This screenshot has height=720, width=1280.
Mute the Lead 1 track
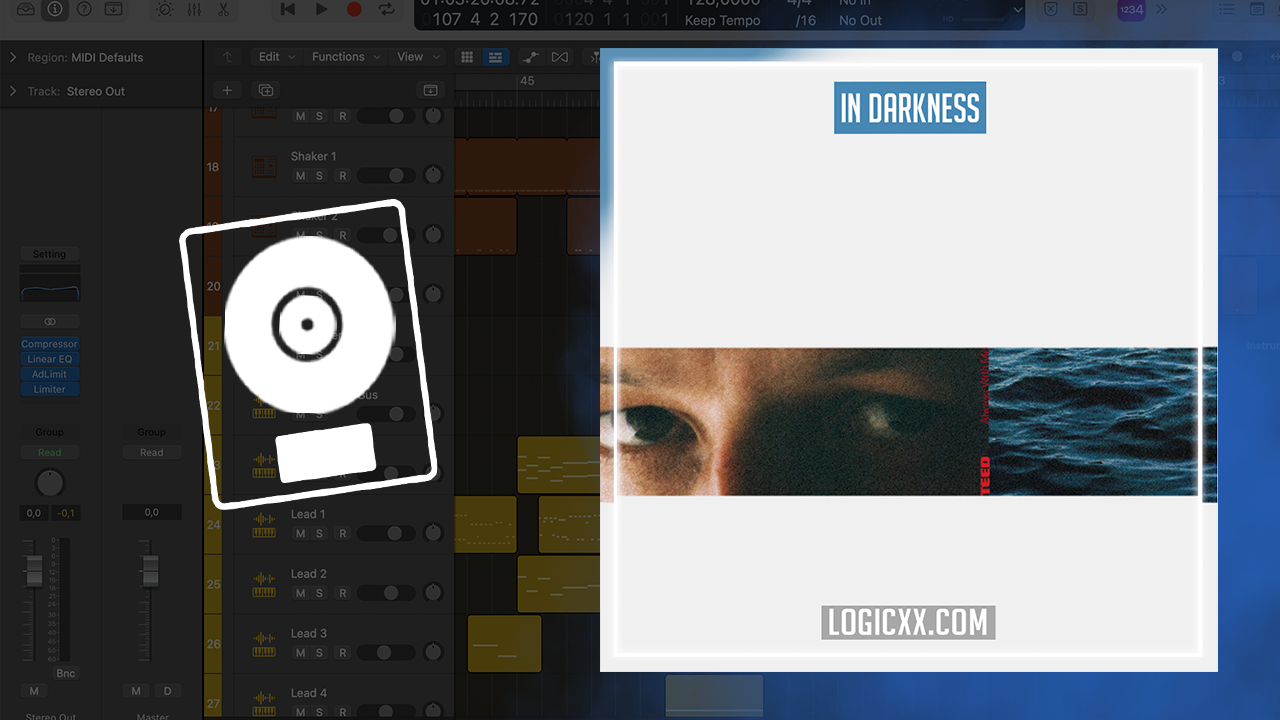click(x=300, y=534)
